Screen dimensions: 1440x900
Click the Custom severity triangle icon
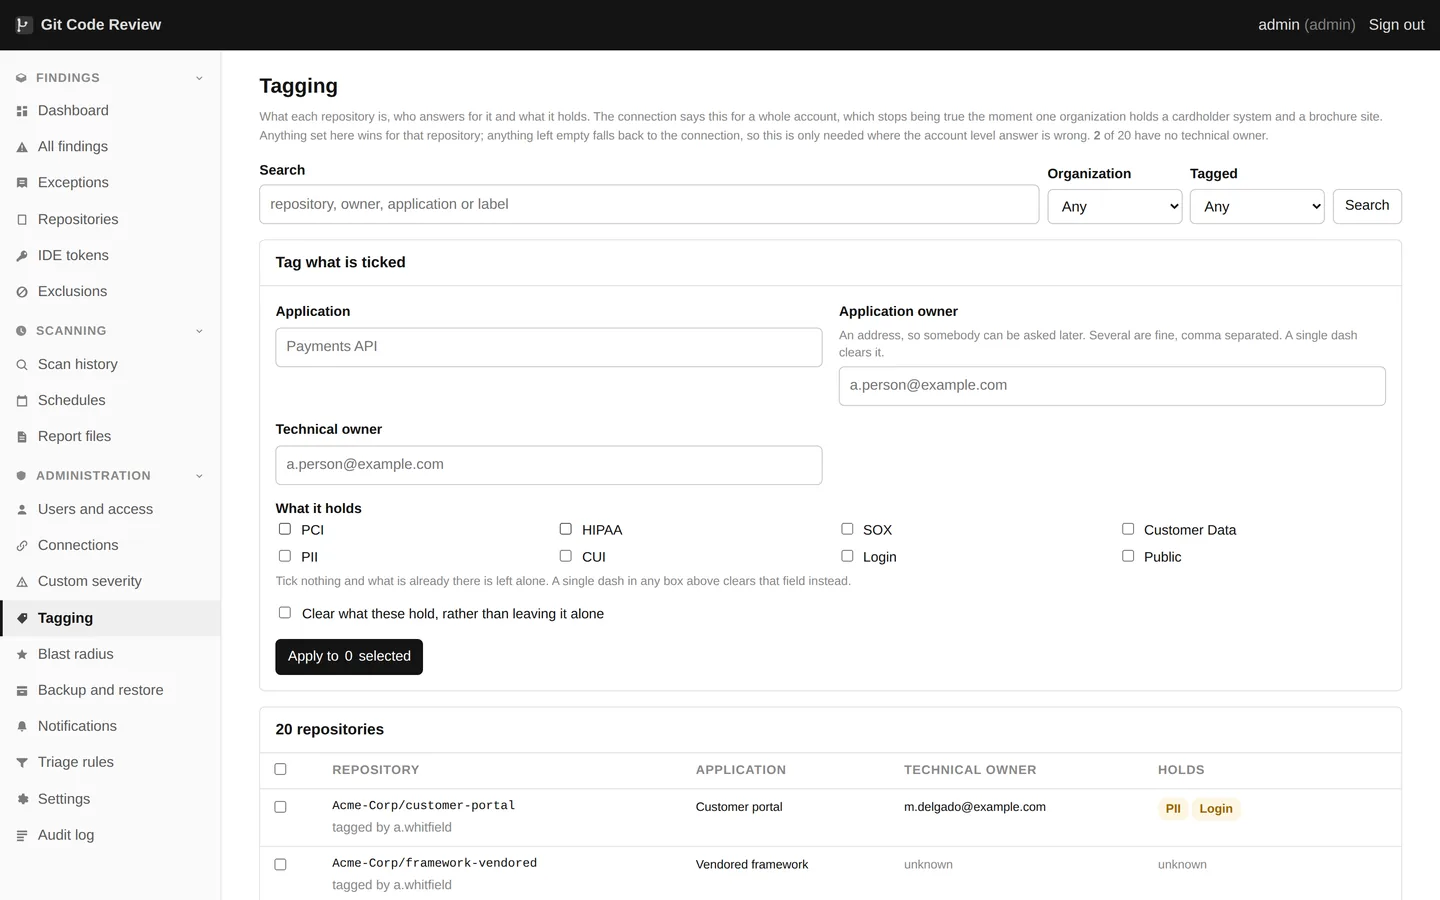click(x=22, y=582)
